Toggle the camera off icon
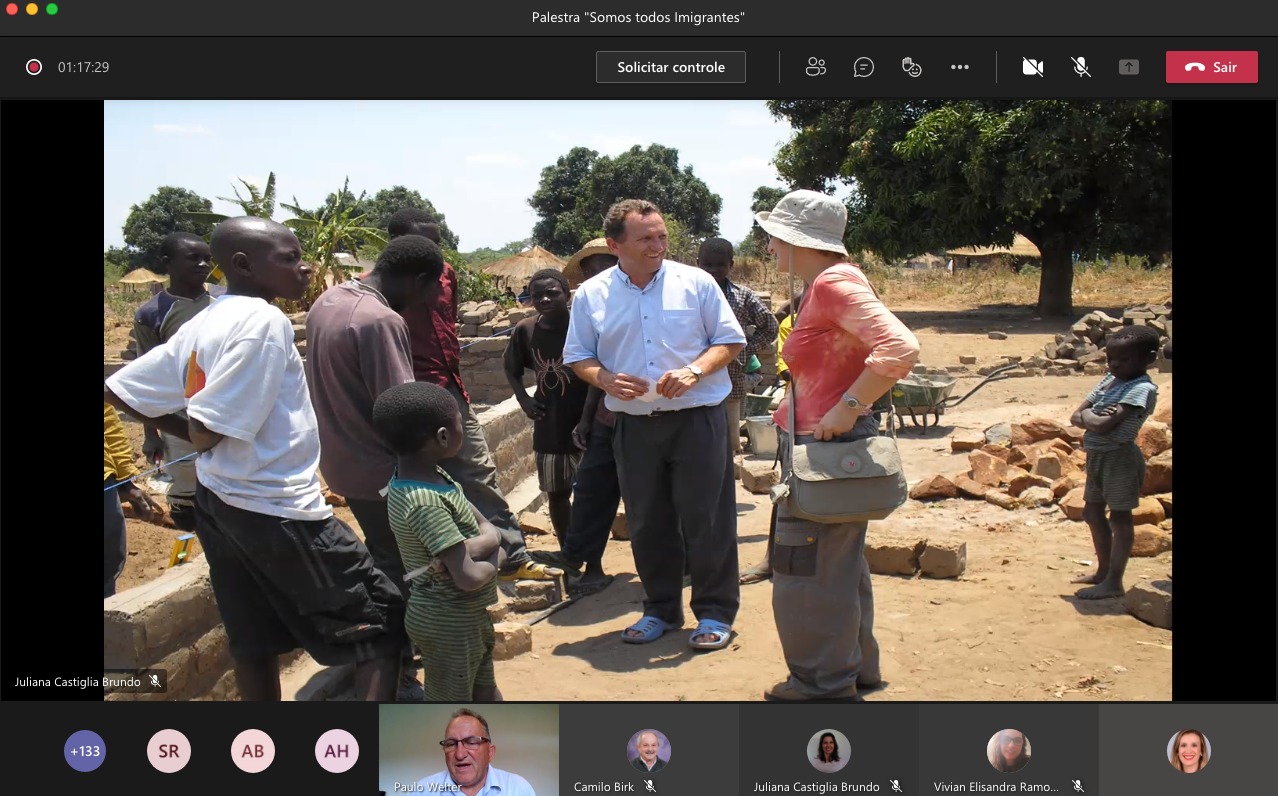Image resolution: width=1278 pixels, height=796 pixels. coord(1033,67)
